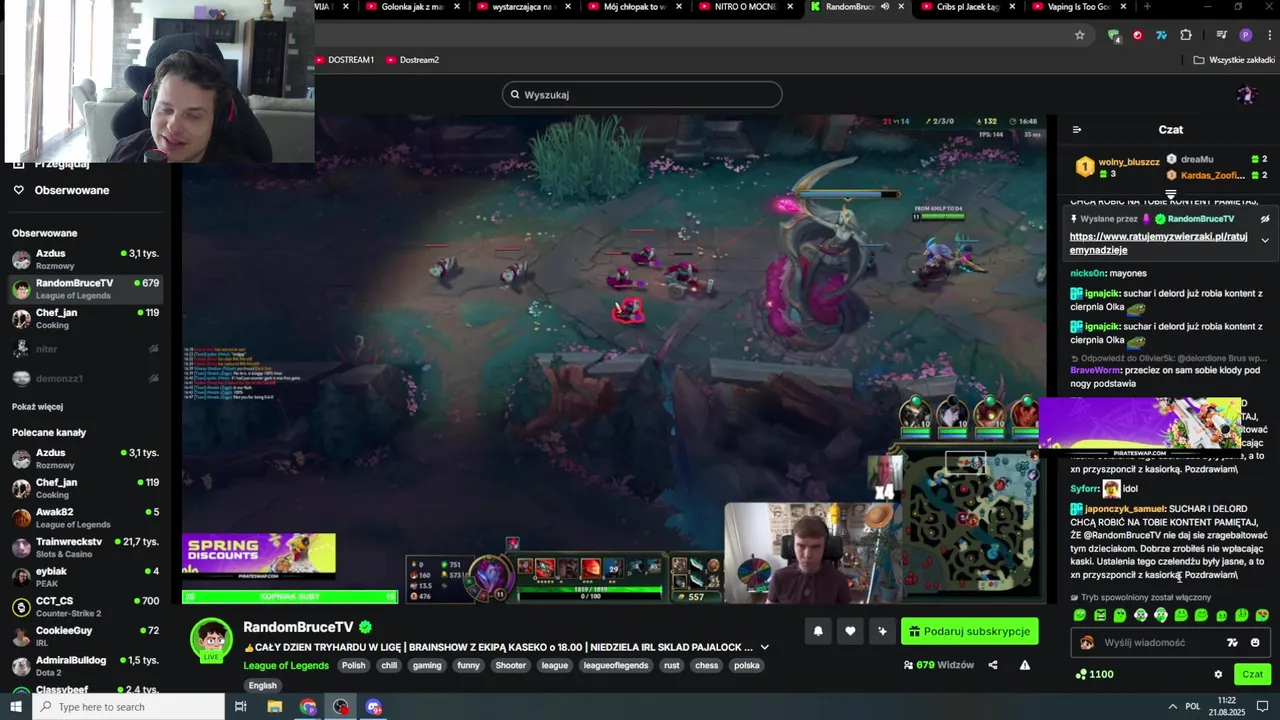This screenshot has height=720, width=1280.
Task: Switch to Golonka jak z ma browser tab
Action: click(412, 7)
